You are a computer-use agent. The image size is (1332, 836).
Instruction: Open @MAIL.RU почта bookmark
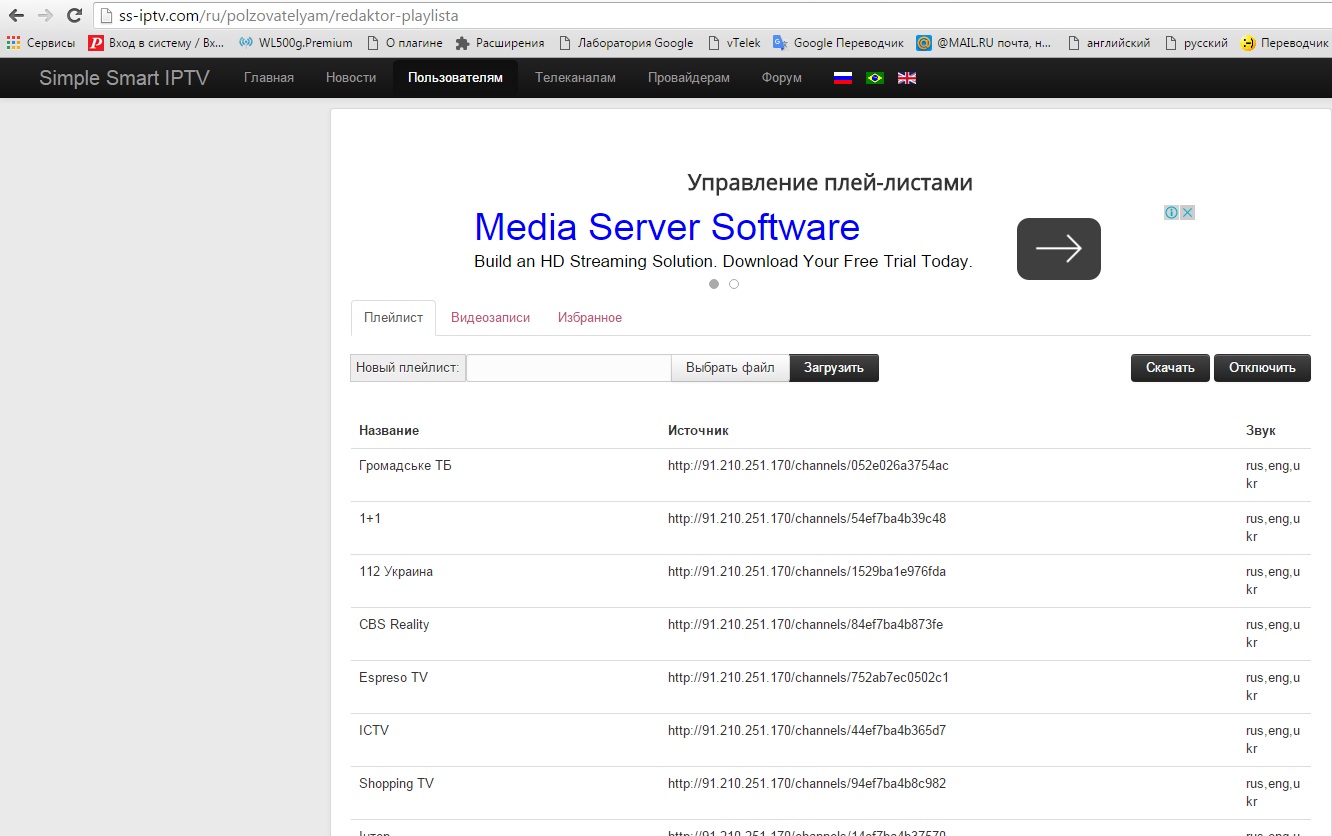click(x=985, y=43)
